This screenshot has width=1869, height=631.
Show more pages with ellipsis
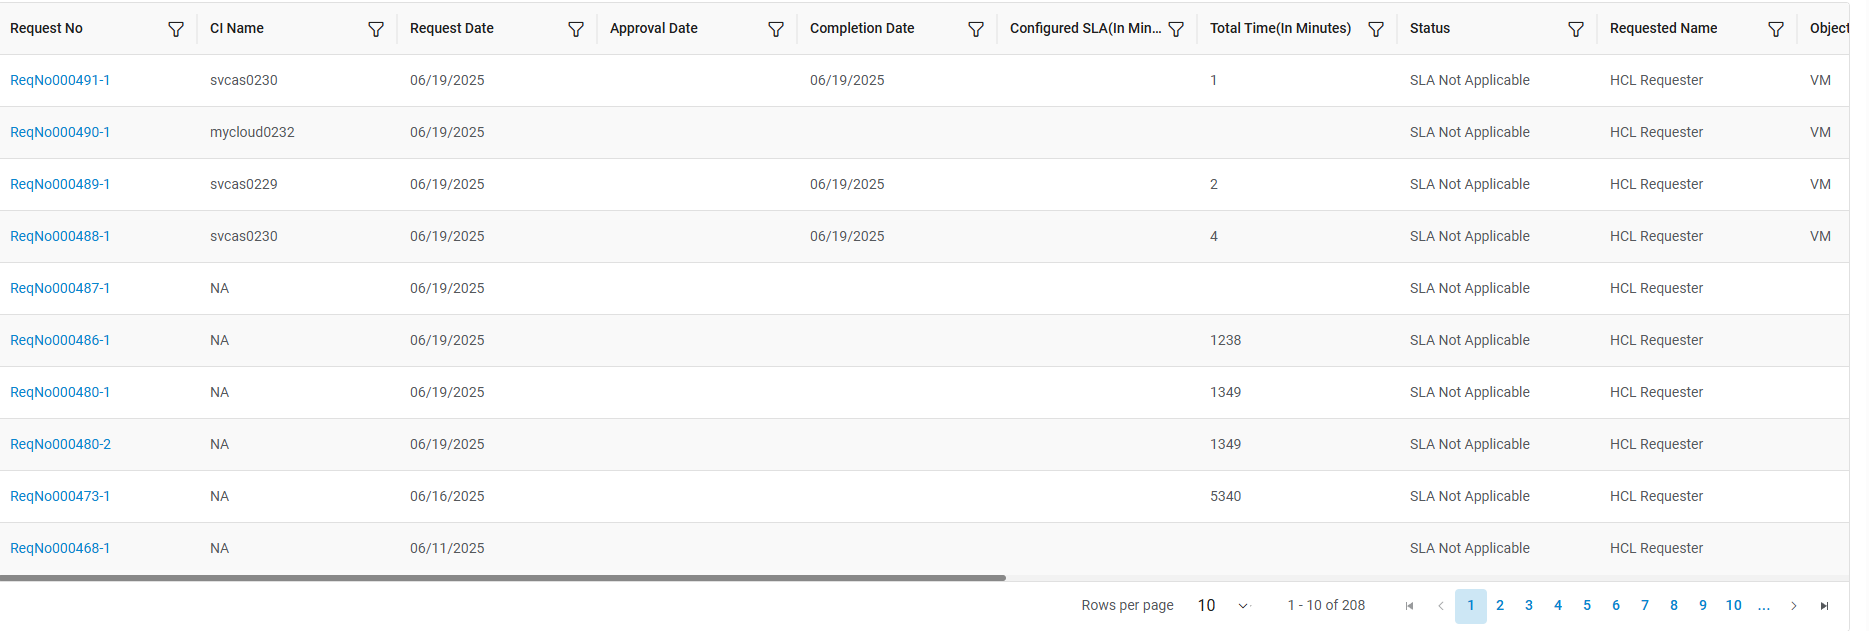tap(1764, 606)
